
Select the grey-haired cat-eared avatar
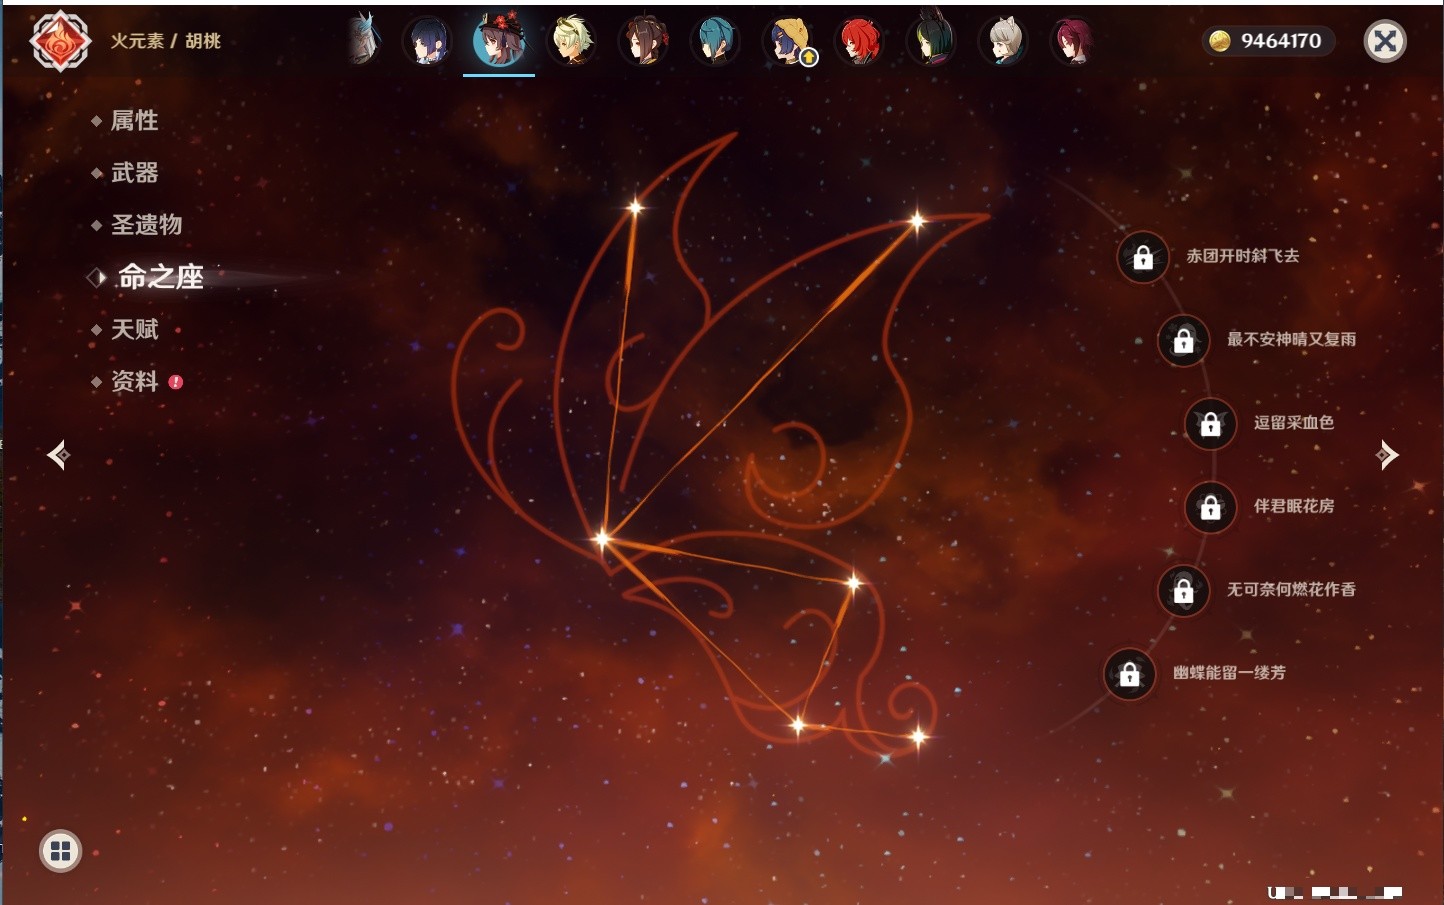[1003, 41]
